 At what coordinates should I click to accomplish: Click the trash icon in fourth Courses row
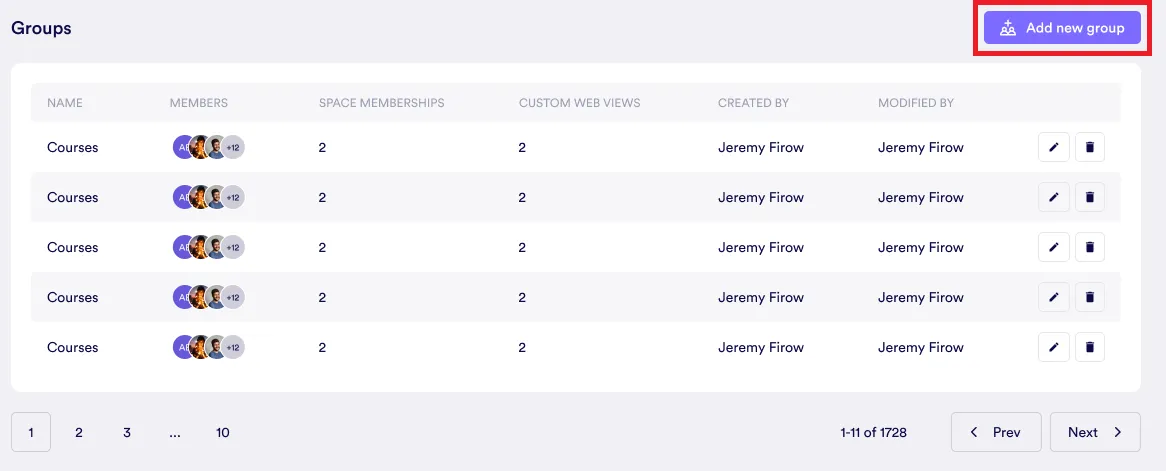[x=1090, y=297]
